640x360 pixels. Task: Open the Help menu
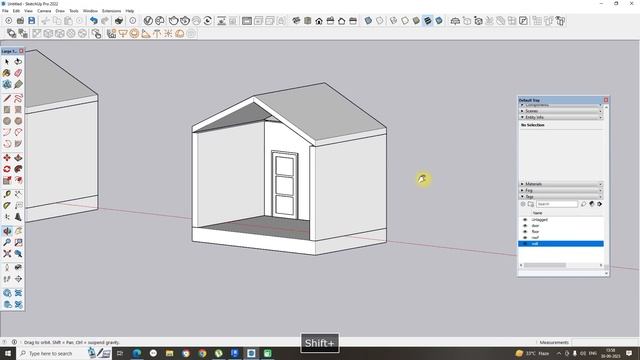coord(130,11)
